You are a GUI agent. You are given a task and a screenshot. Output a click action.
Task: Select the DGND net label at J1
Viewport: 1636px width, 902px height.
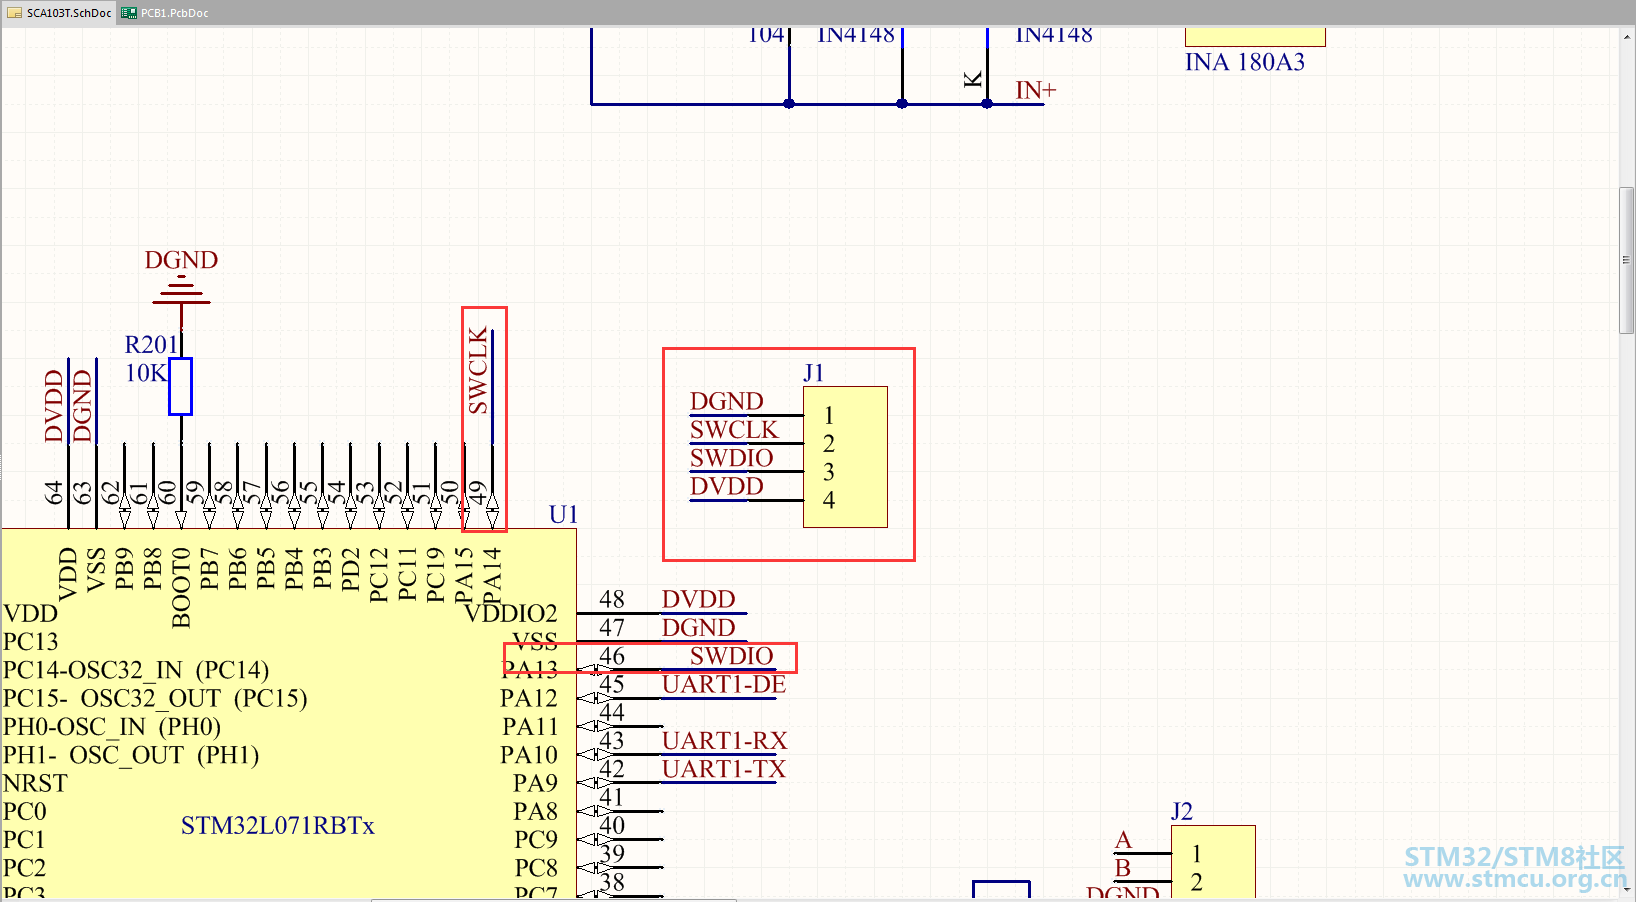[x=727, y=401]
